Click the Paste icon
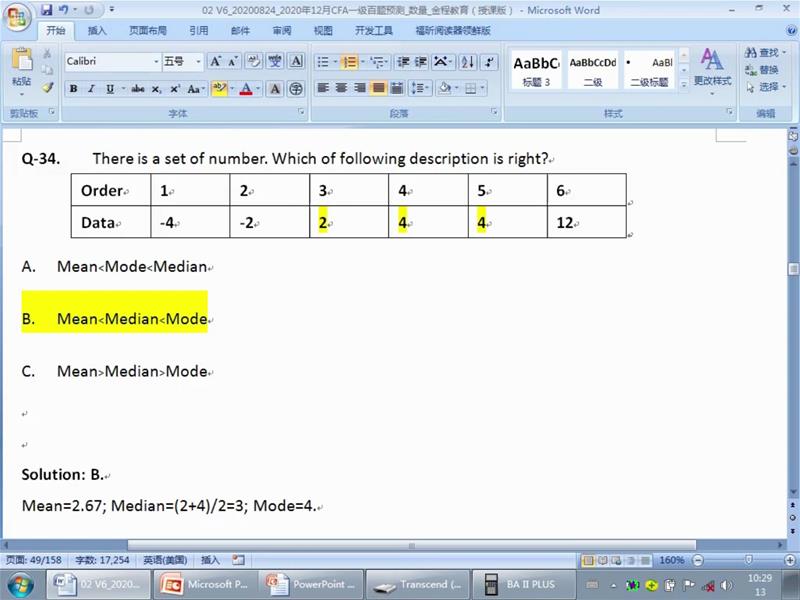 click(21, 60)
